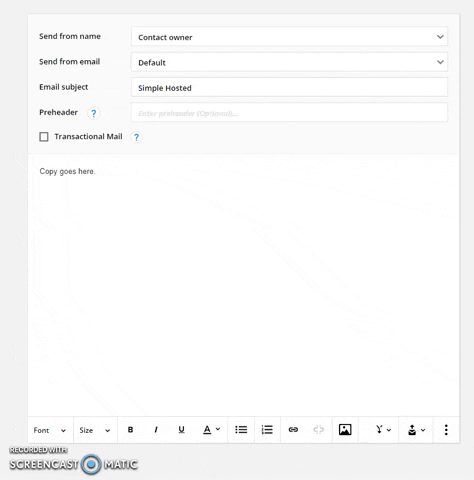Enable the Transactional Mail checkbox

(x=44, y=137)
